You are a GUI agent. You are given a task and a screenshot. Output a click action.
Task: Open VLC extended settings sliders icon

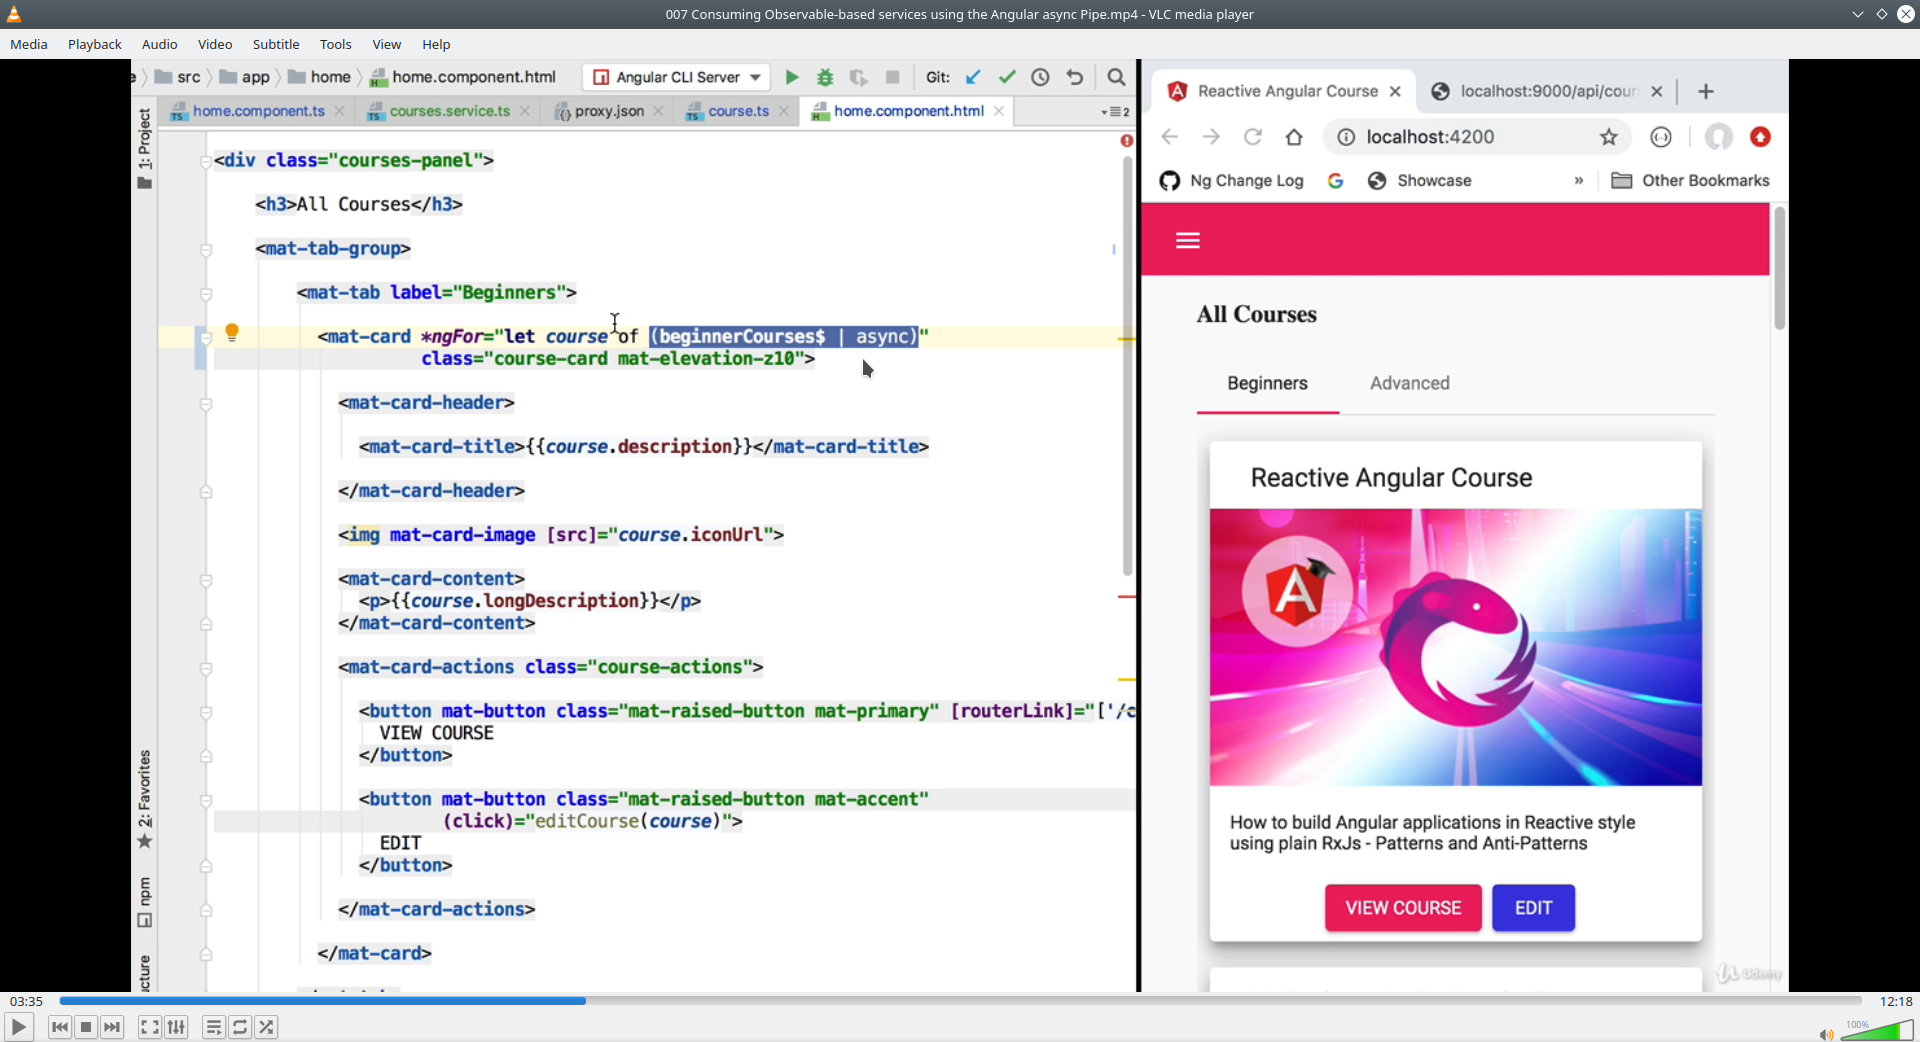tap(176, 1027)
